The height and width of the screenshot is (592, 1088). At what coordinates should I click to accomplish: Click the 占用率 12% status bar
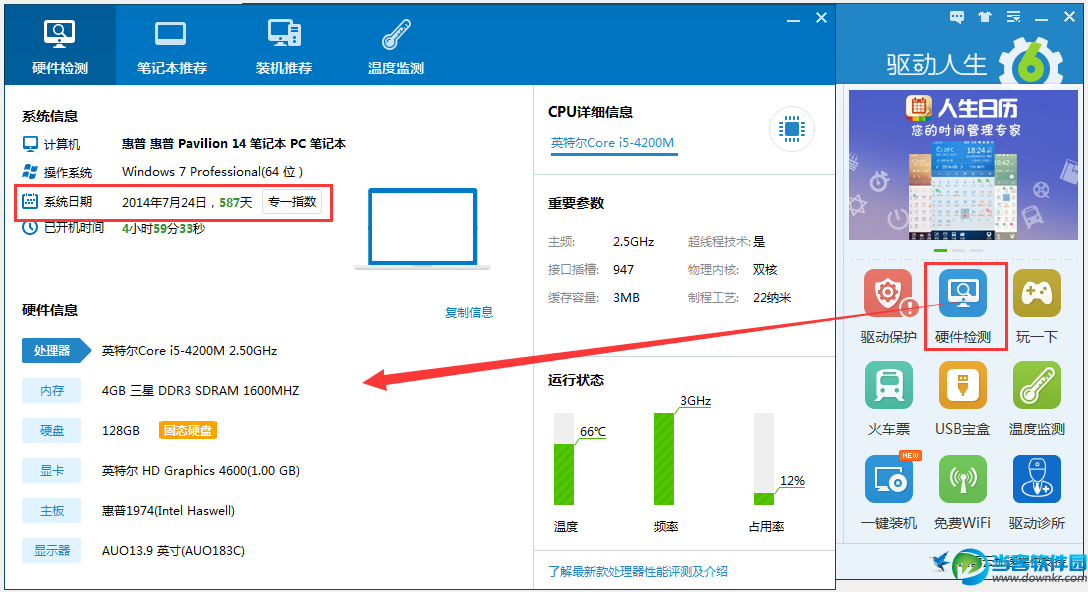[764, 459]
